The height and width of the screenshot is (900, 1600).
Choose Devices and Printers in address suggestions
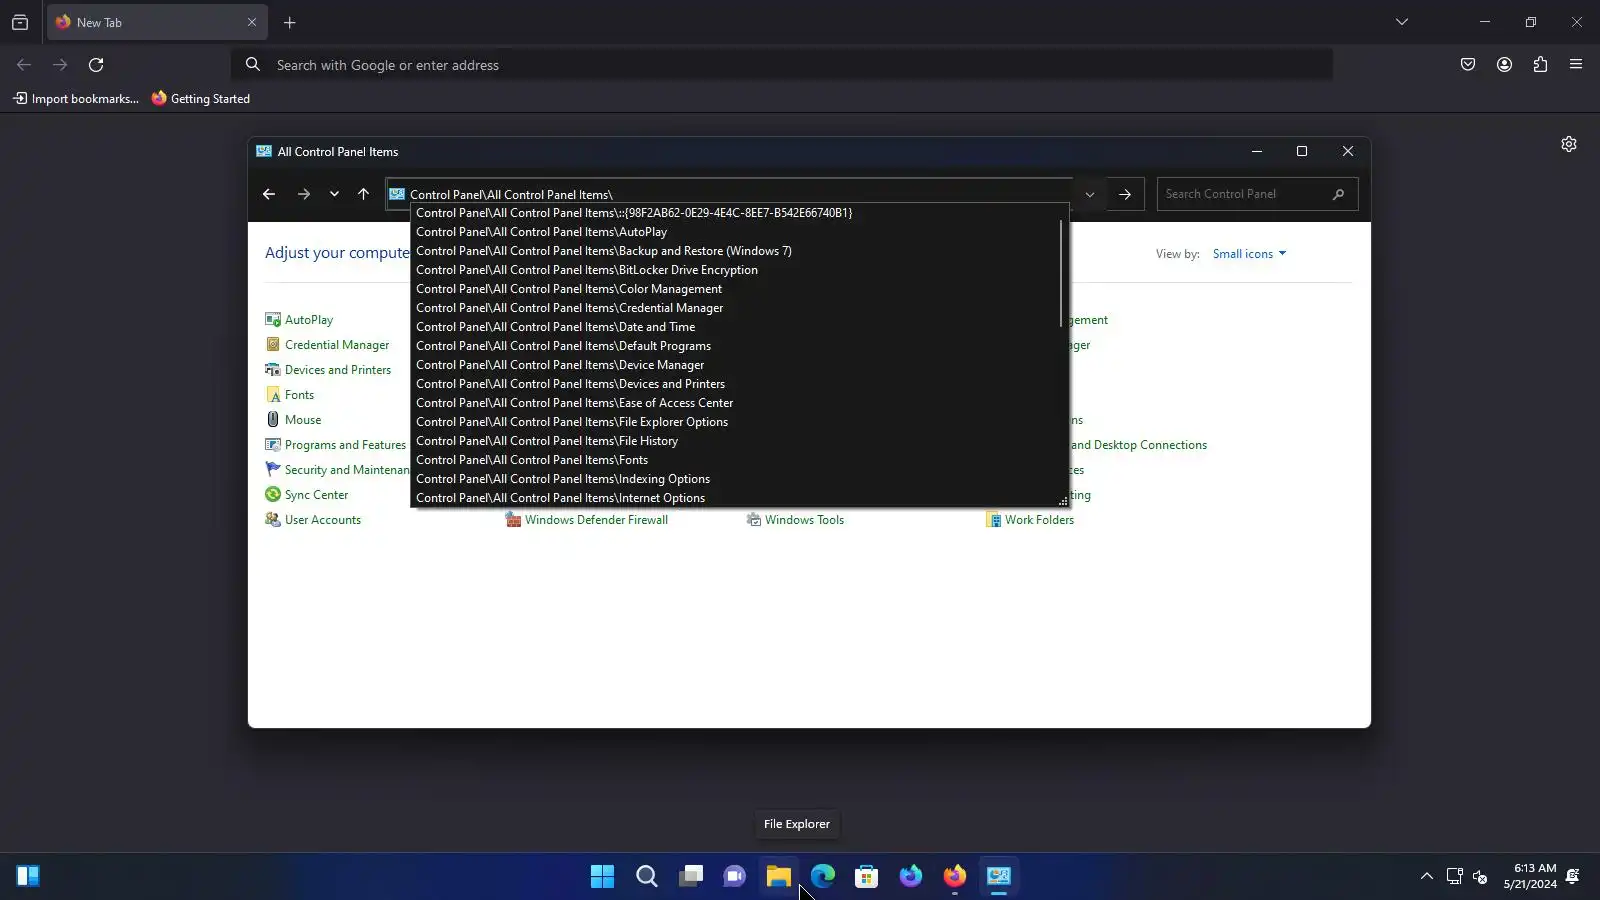736,384
